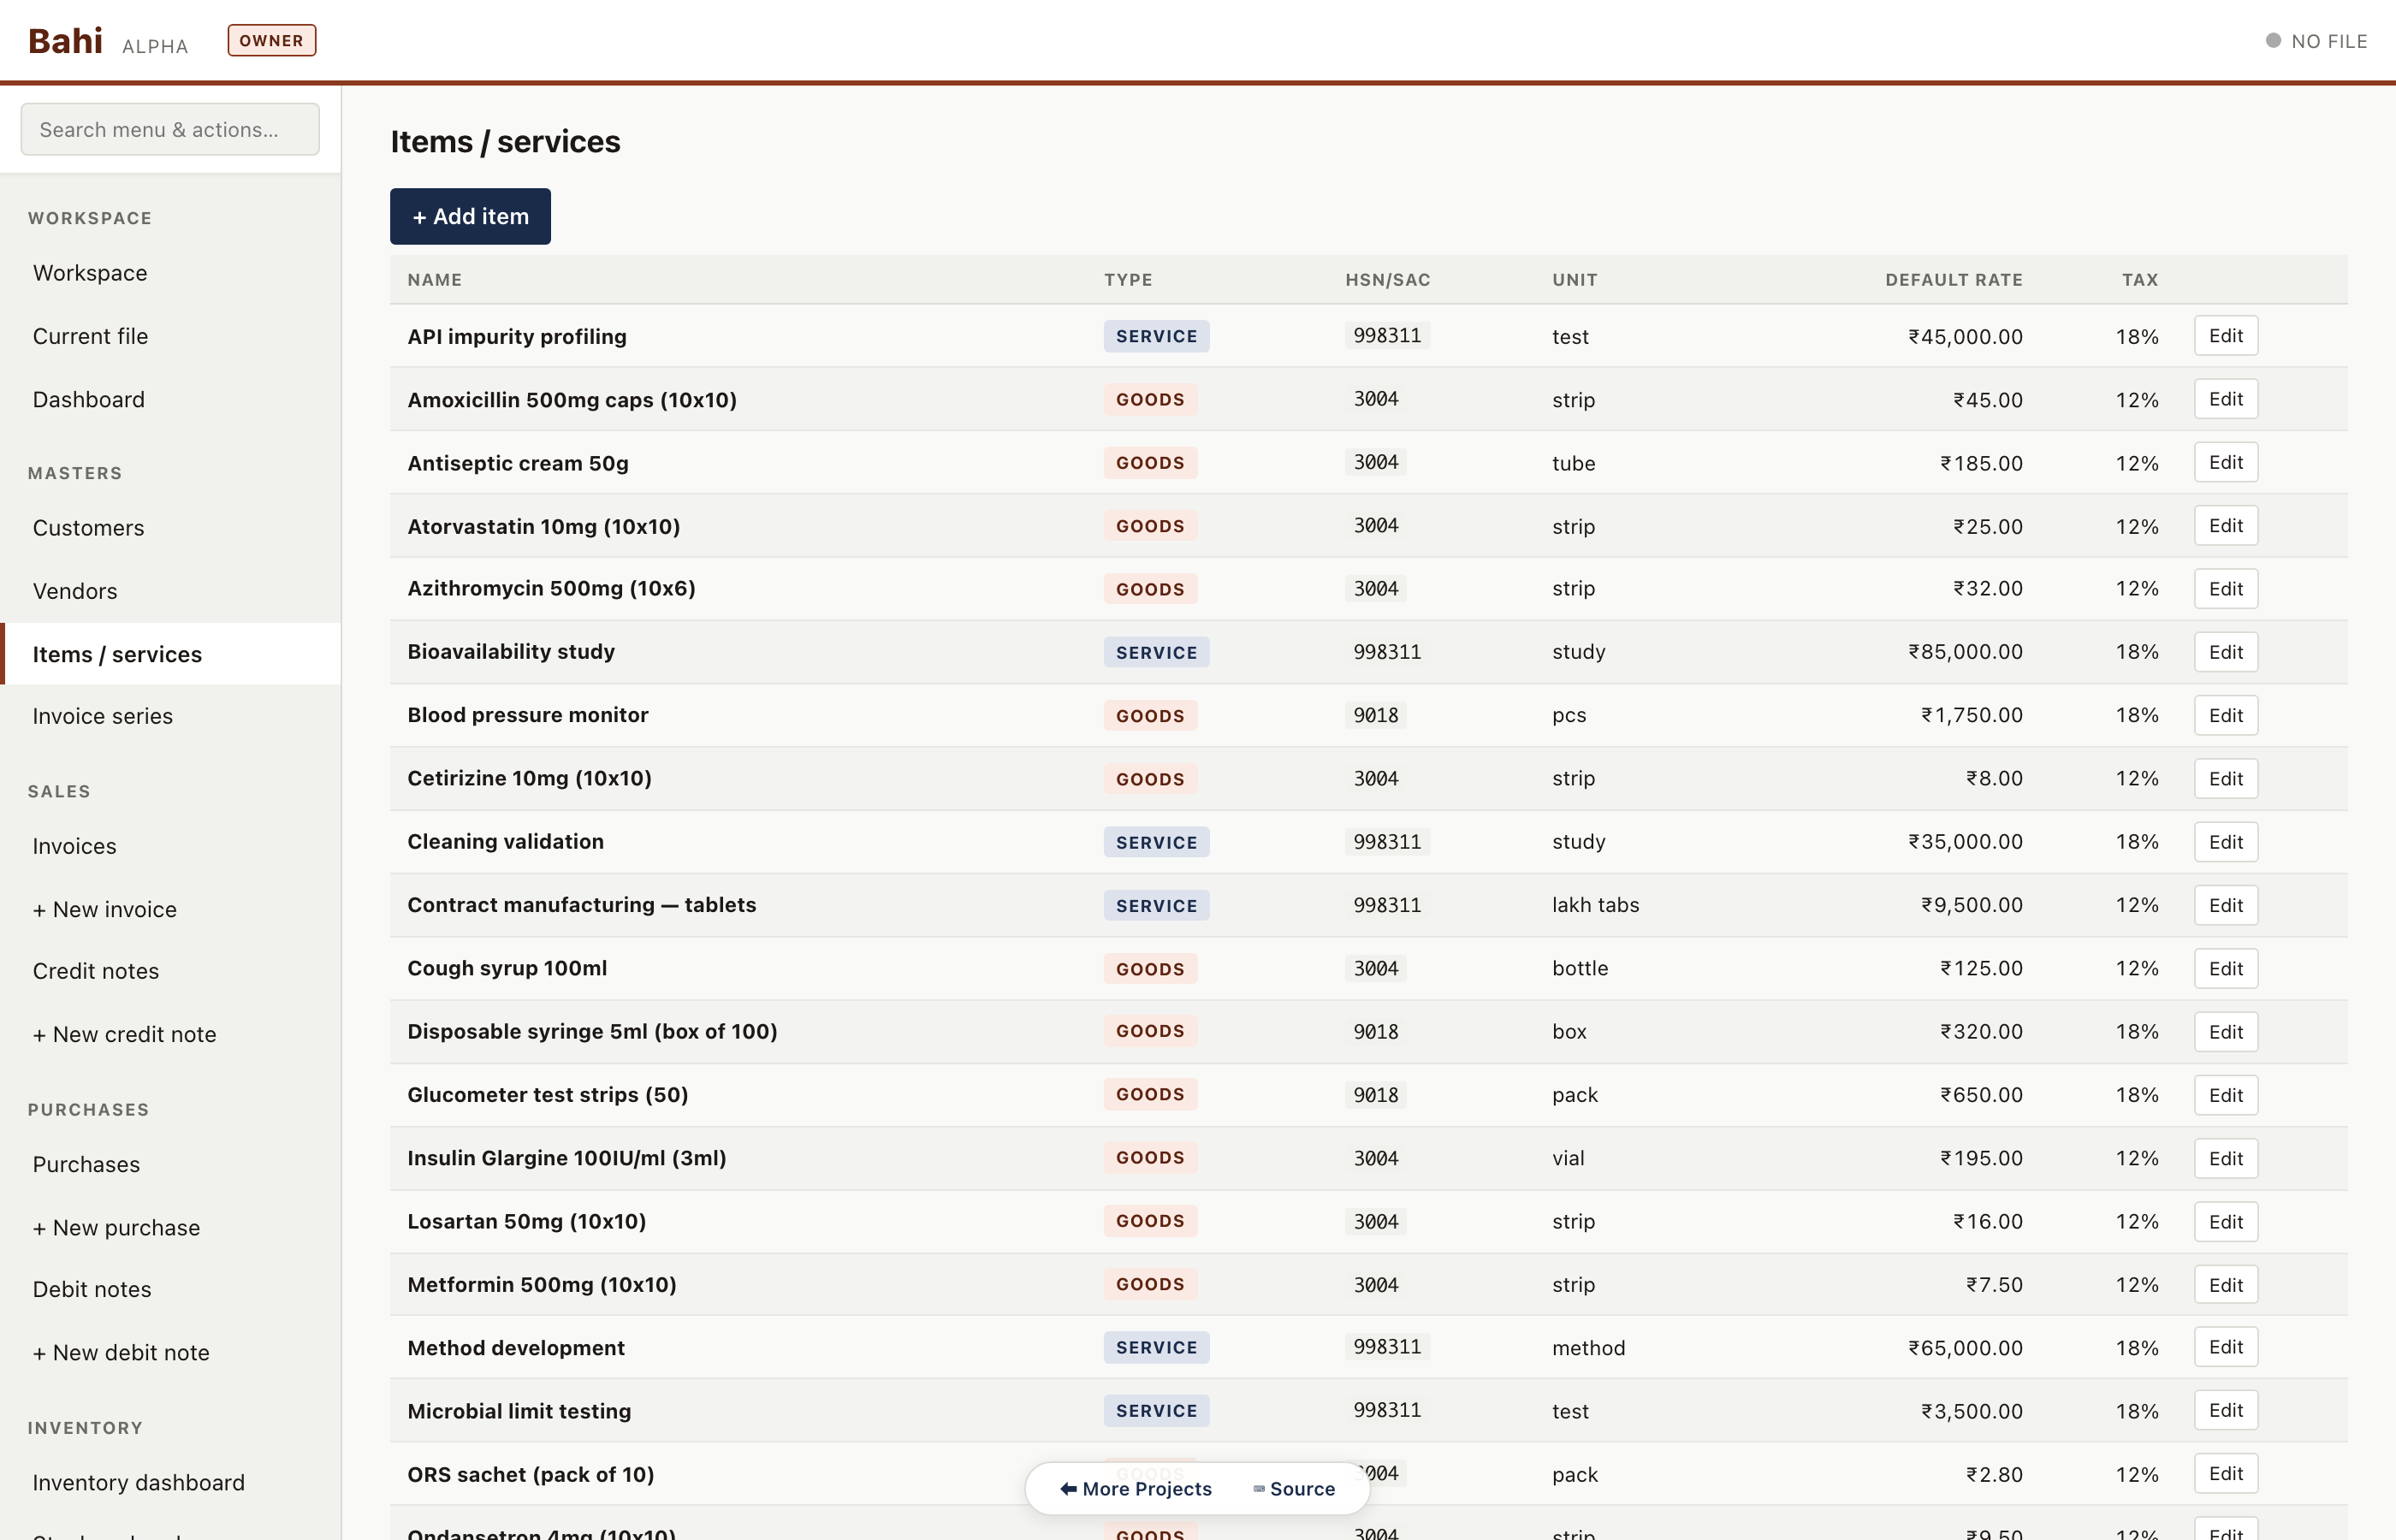
Task: Click the SERVICE tag on Method development
Action: [1156, 1347]
